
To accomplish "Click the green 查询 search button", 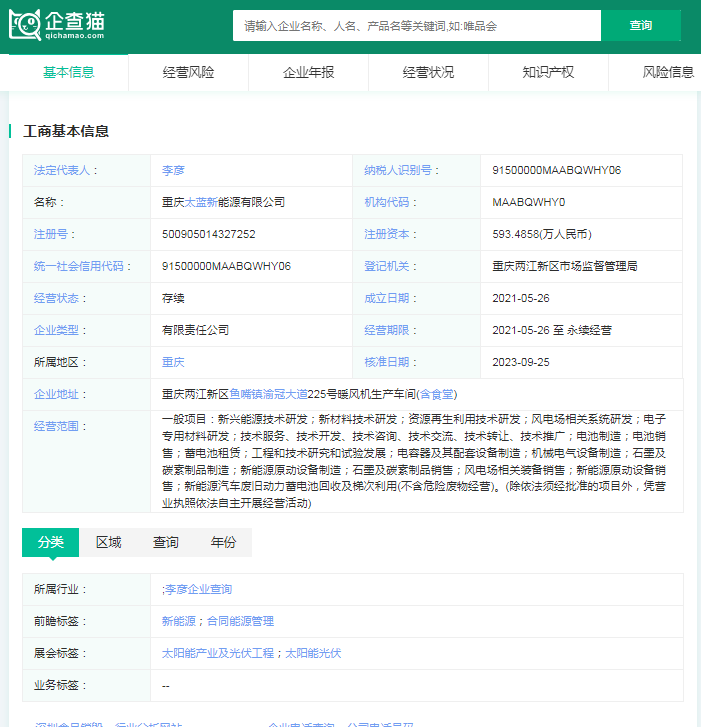I will [x=641, y=26].
